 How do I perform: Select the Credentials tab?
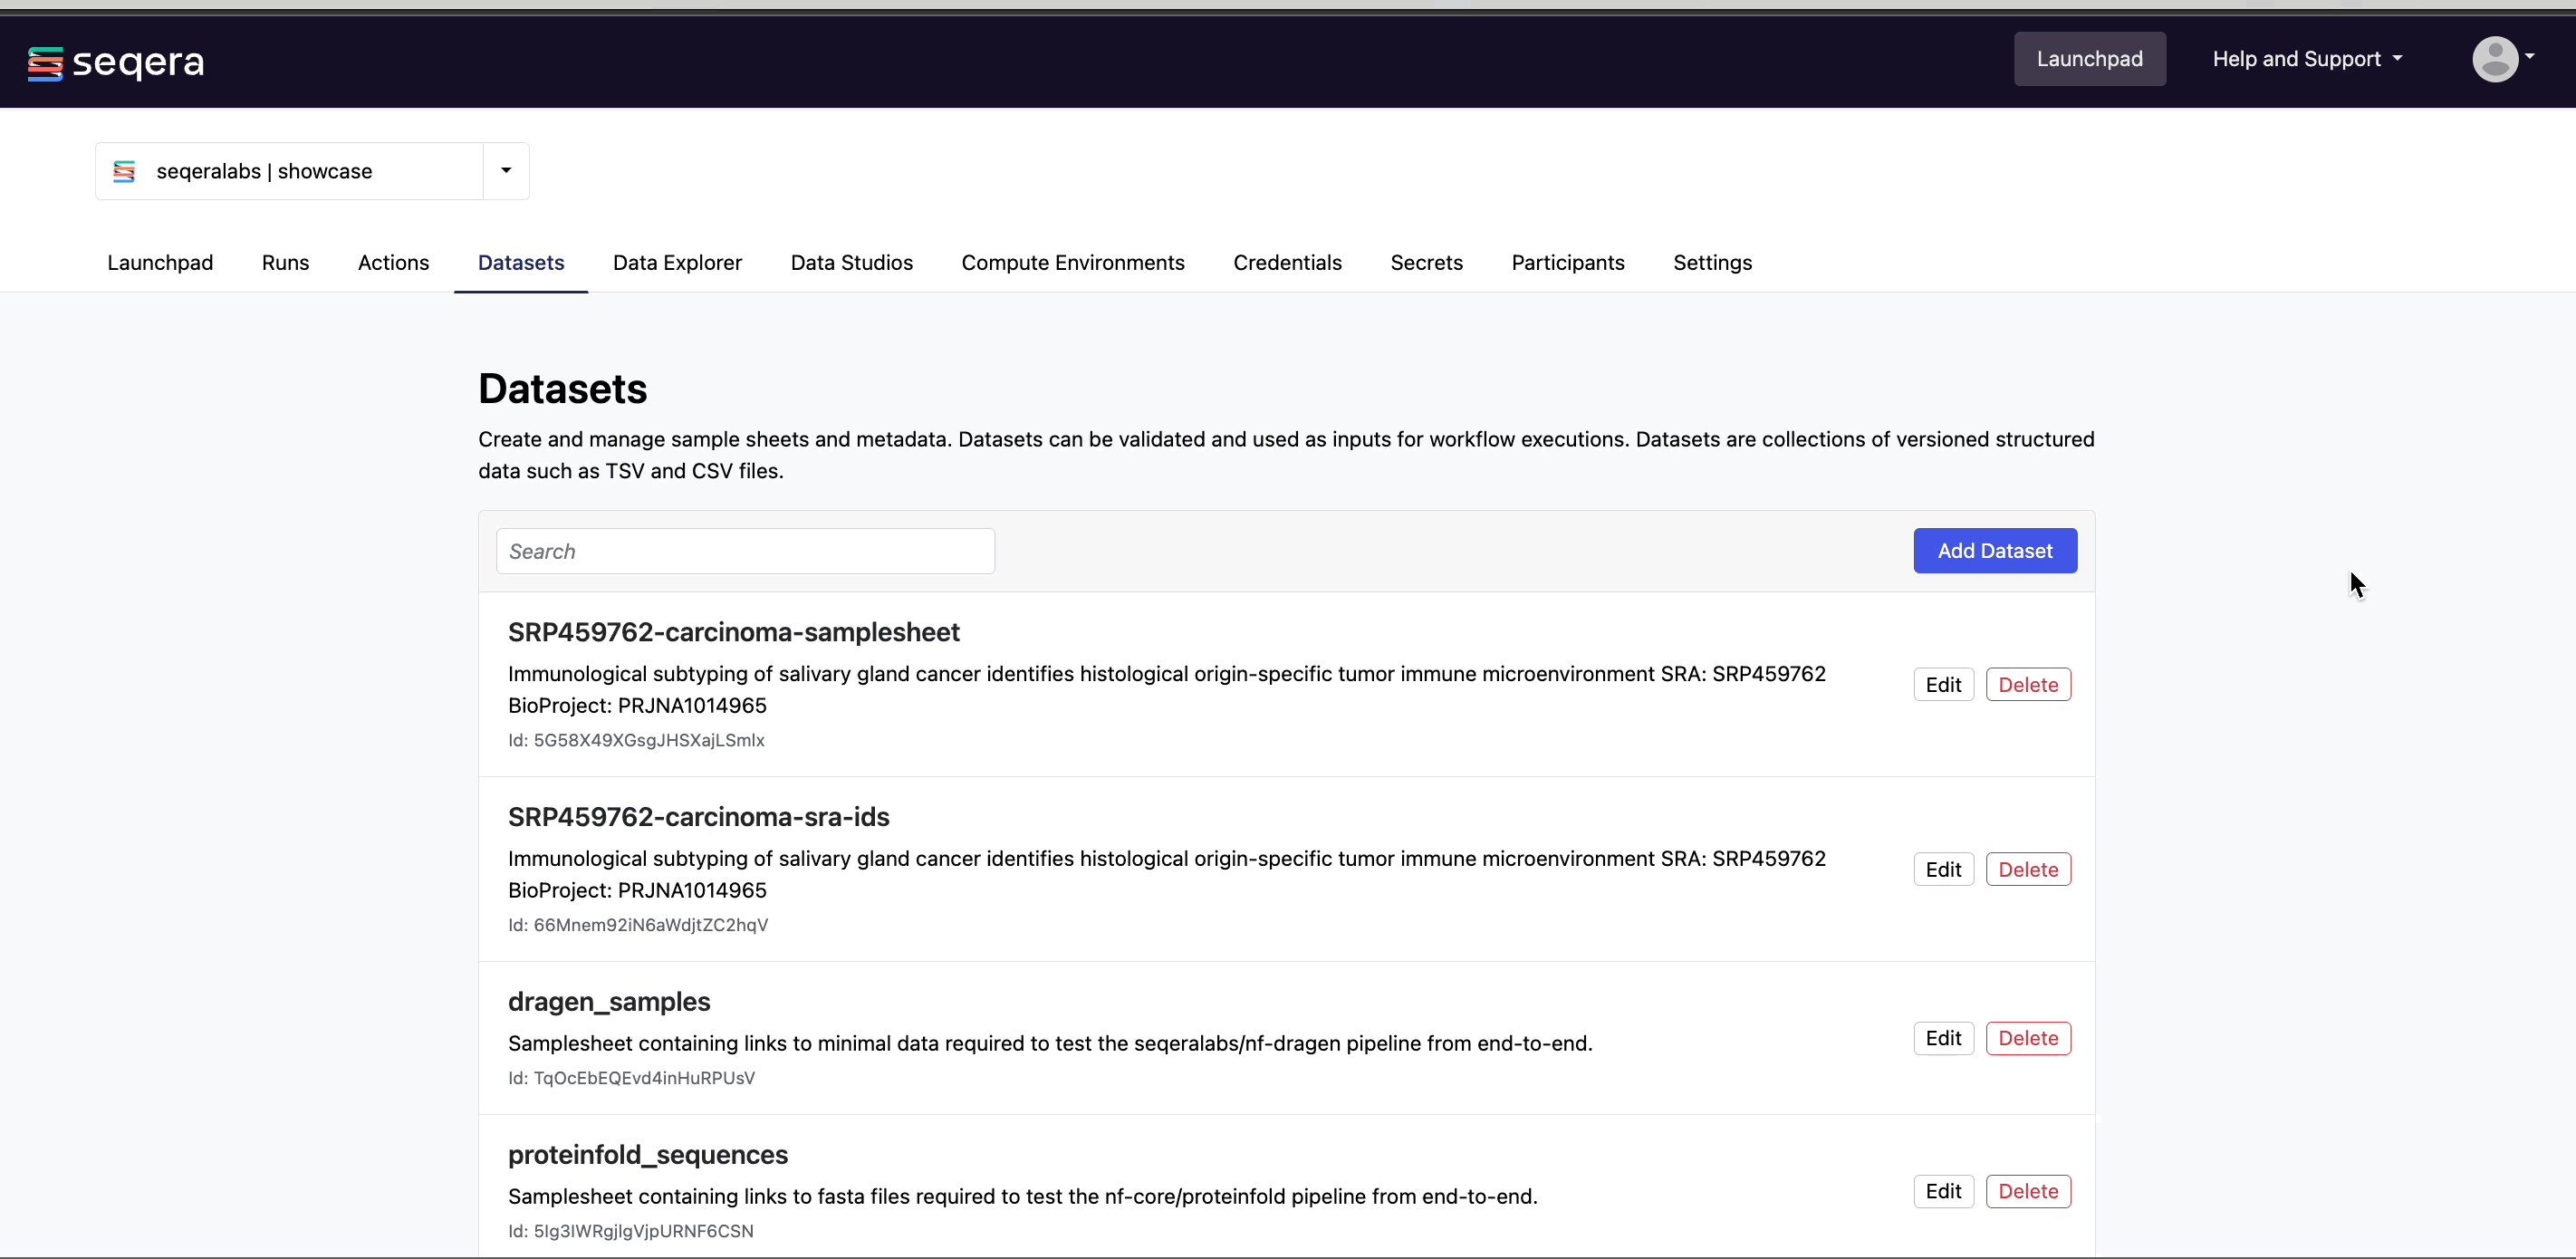1290,262
